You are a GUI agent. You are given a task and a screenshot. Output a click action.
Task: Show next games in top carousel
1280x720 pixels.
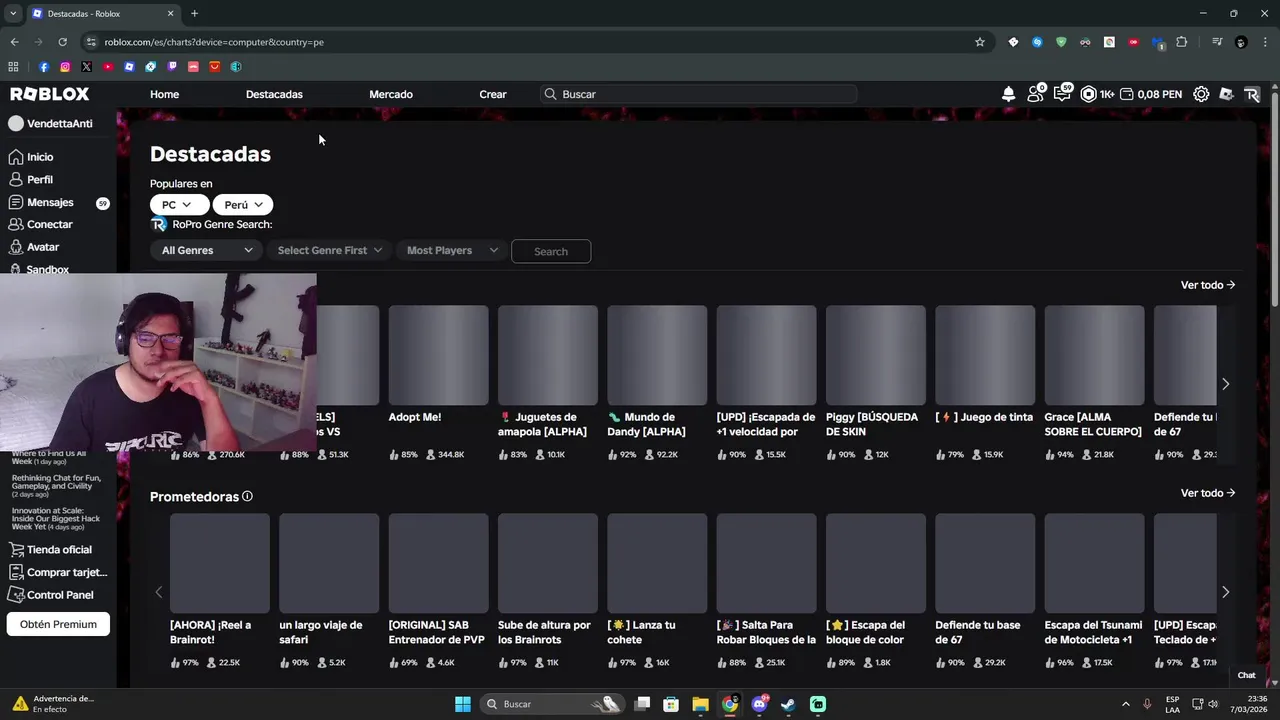[1225, 384]
